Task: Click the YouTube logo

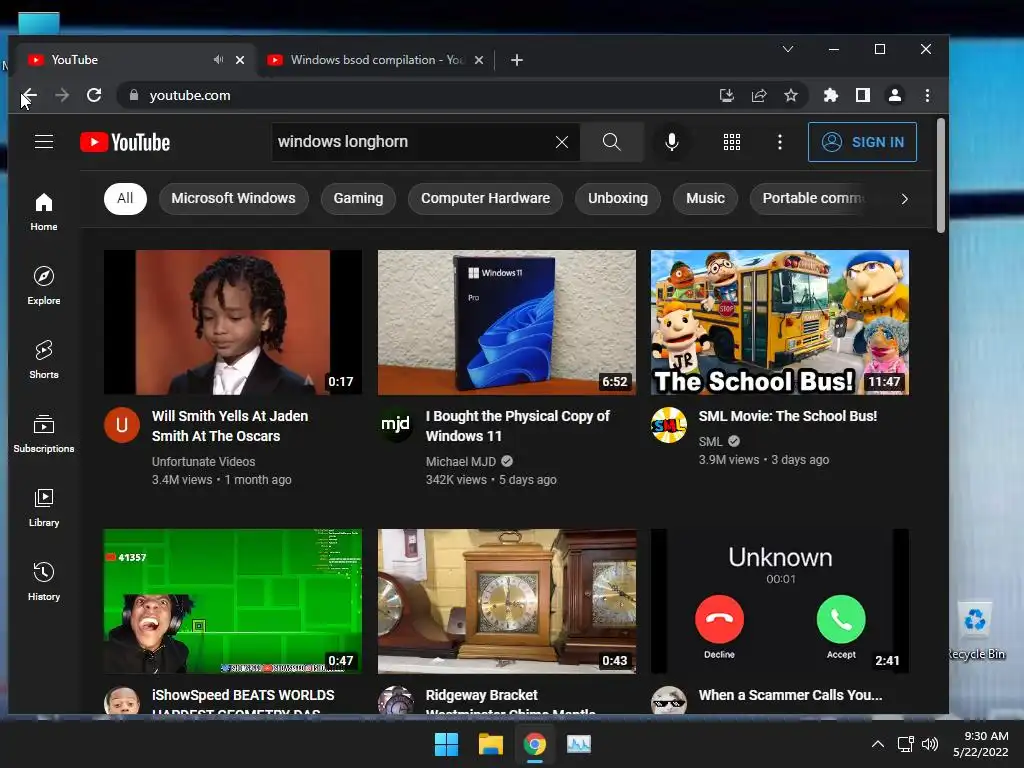Action: click(125, 142)
